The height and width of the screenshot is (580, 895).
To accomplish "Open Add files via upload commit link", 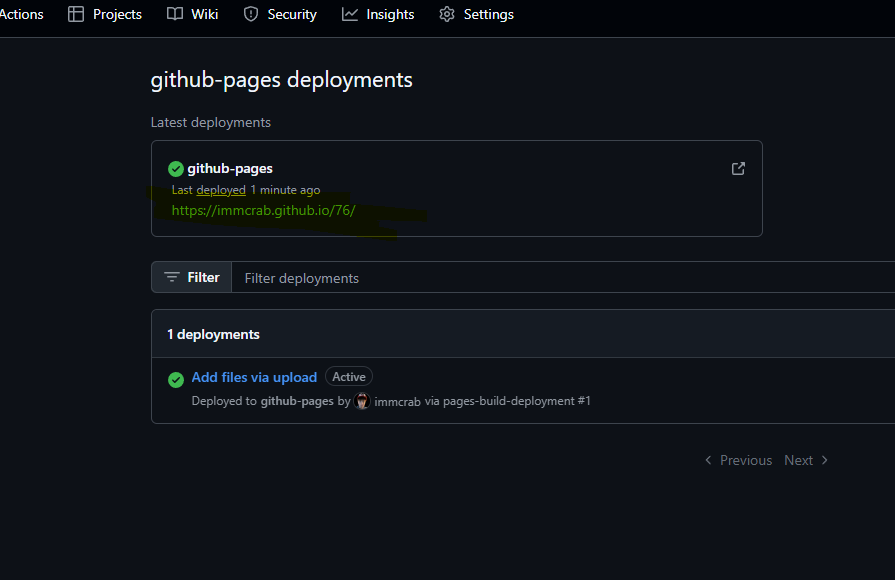I will [254, 377].
